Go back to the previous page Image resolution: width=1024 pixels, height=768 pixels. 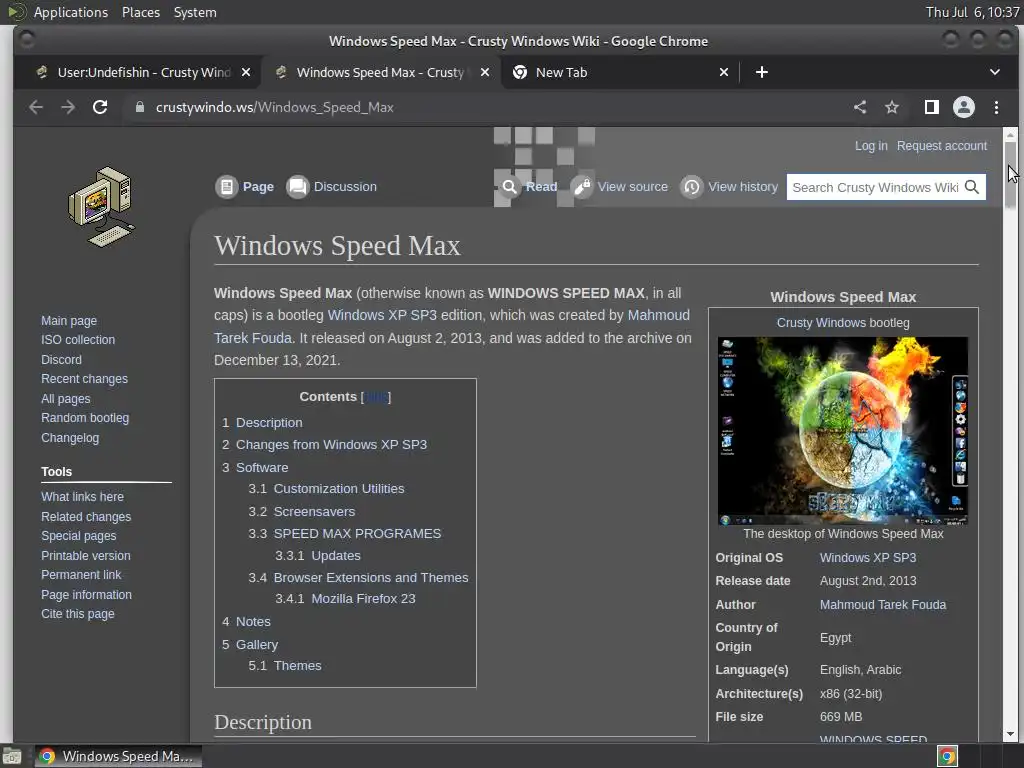(x=36, y=107)
